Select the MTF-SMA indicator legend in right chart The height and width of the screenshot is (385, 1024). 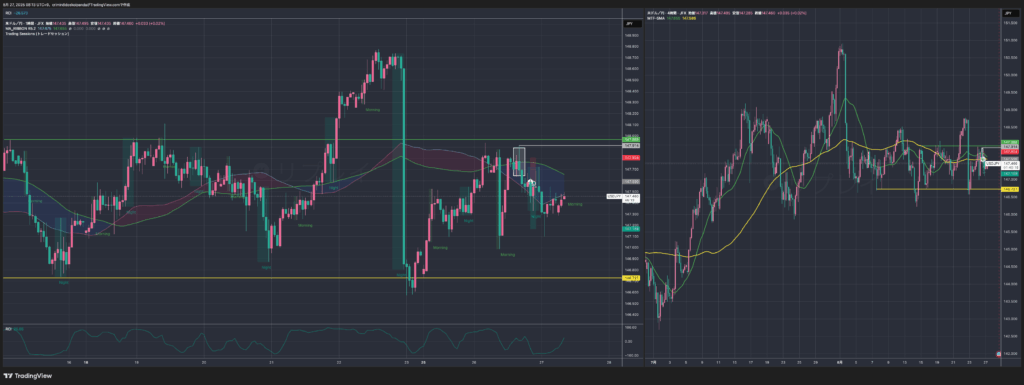point(655,18)
